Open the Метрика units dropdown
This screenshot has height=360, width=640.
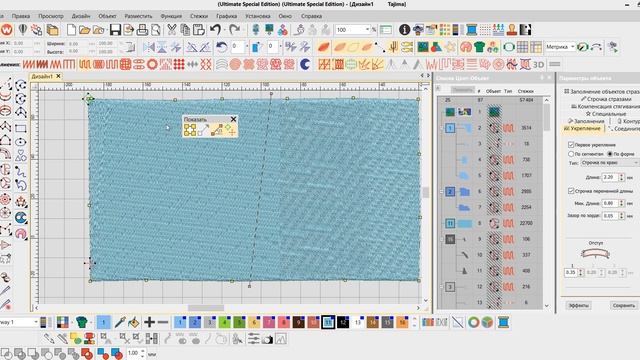tap(573, 47)
